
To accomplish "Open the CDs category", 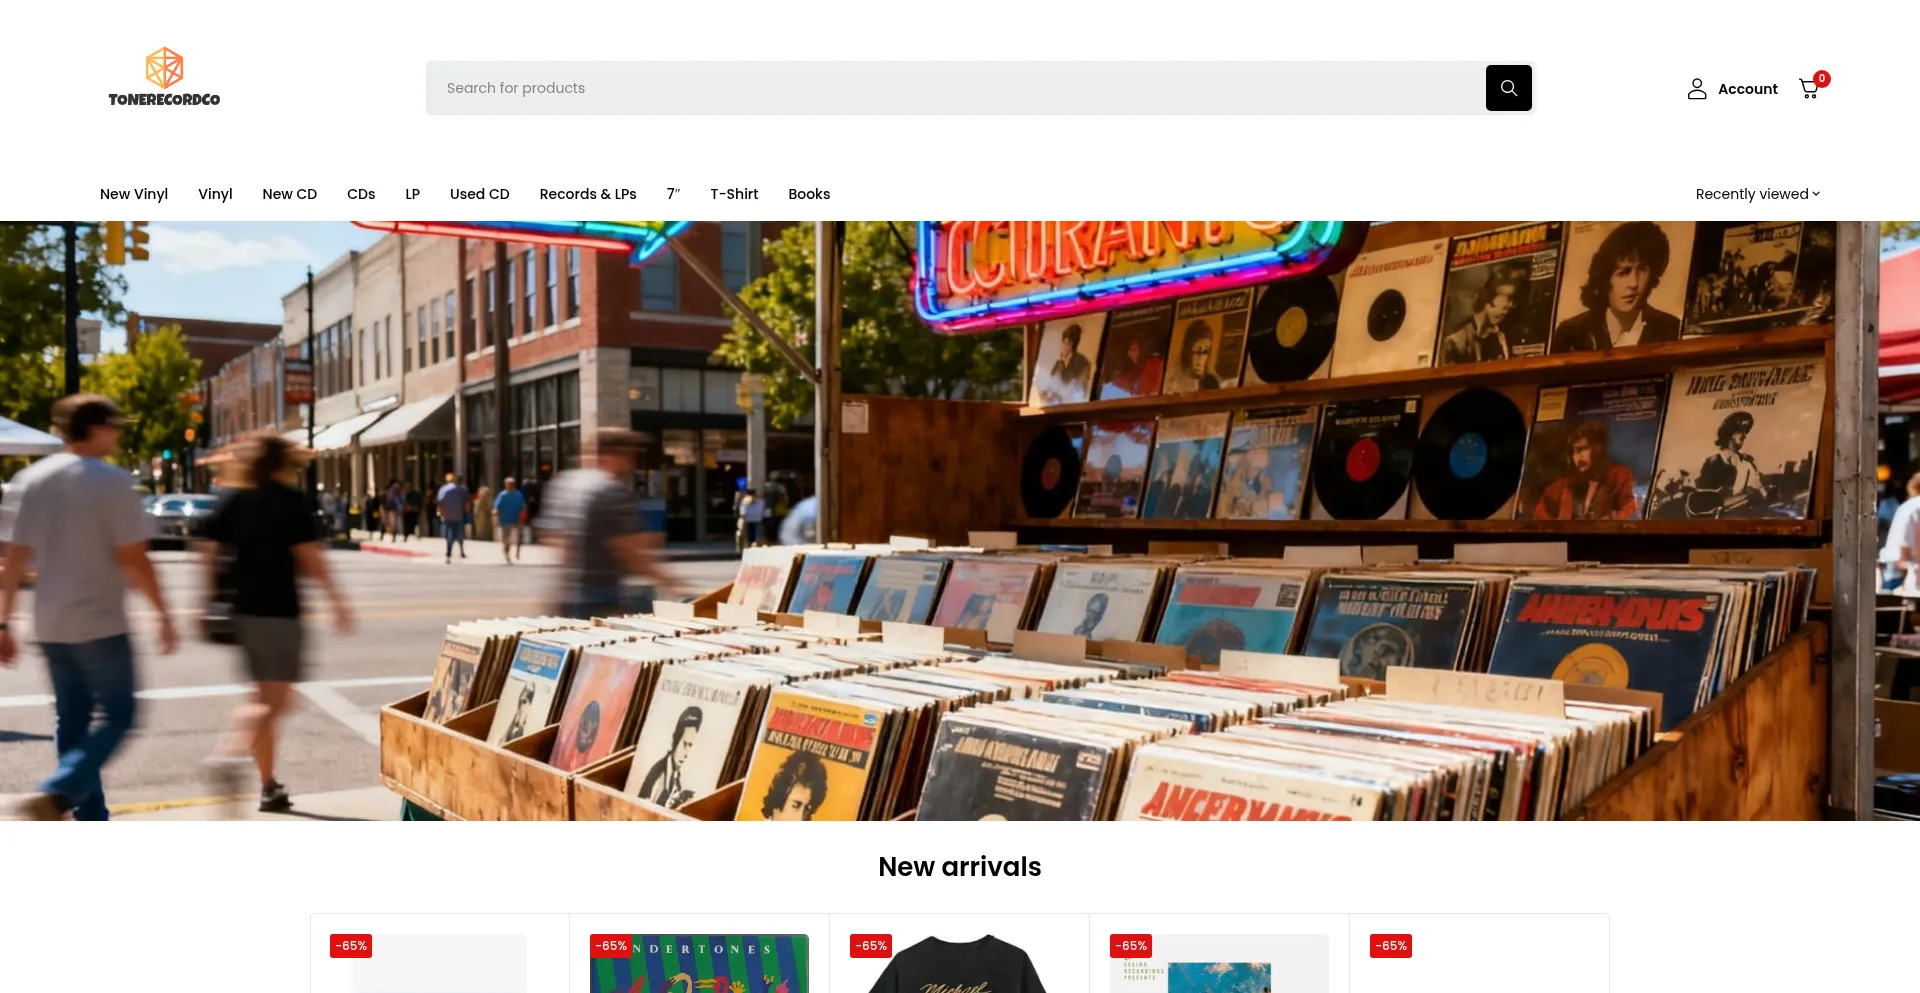I will click(x=361, y=194).
